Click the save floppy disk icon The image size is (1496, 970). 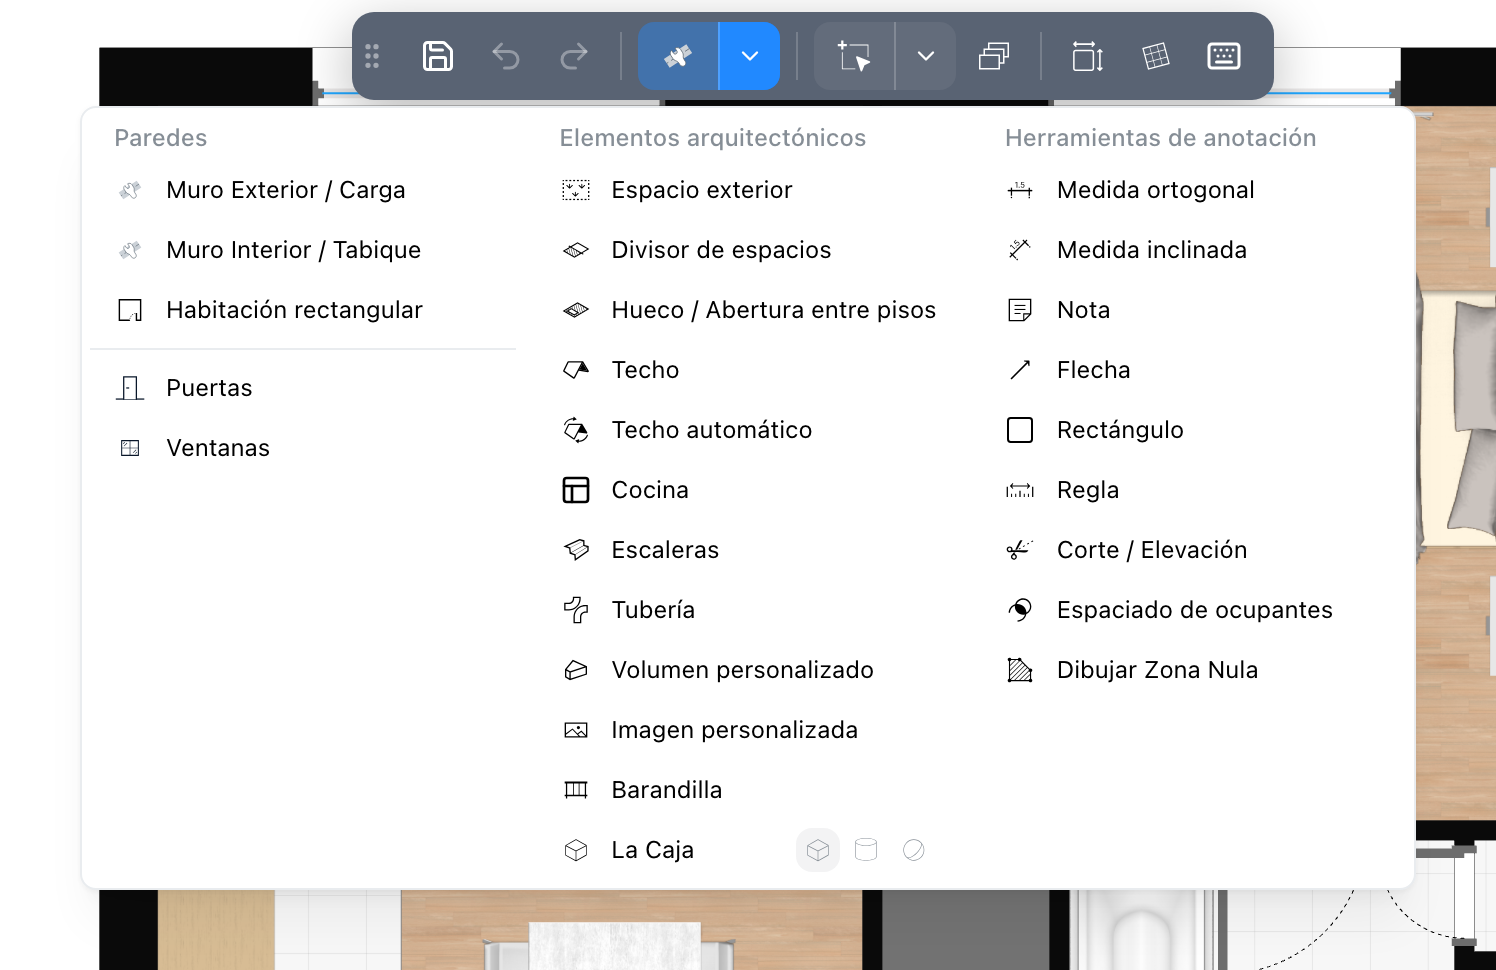[x=438, y=56]
